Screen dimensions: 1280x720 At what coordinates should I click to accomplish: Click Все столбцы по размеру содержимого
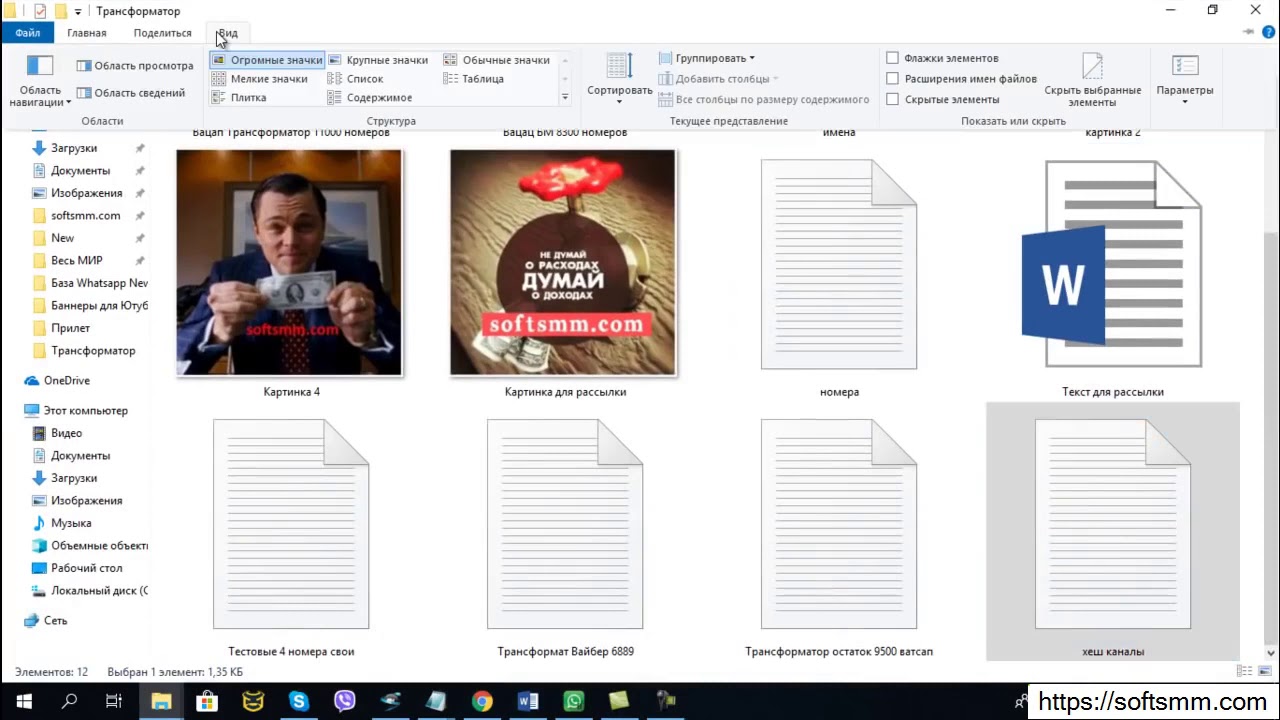point(764,100)
